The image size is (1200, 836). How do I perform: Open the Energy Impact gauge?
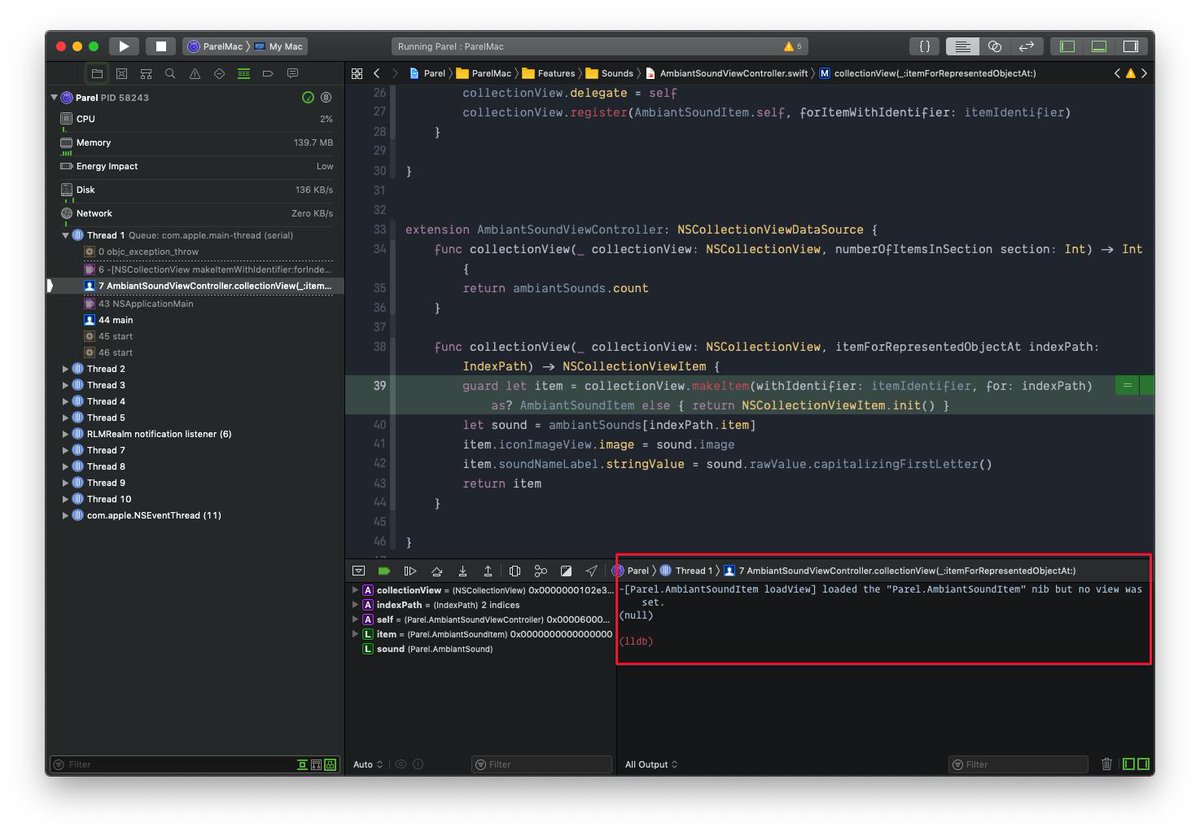point(197,166)
